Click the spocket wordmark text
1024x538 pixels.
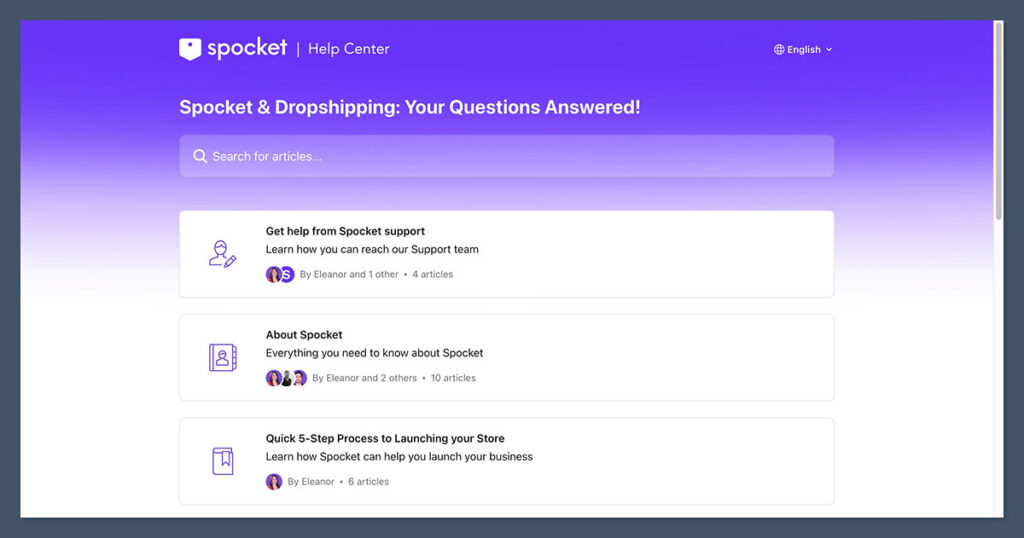(247, 49)
